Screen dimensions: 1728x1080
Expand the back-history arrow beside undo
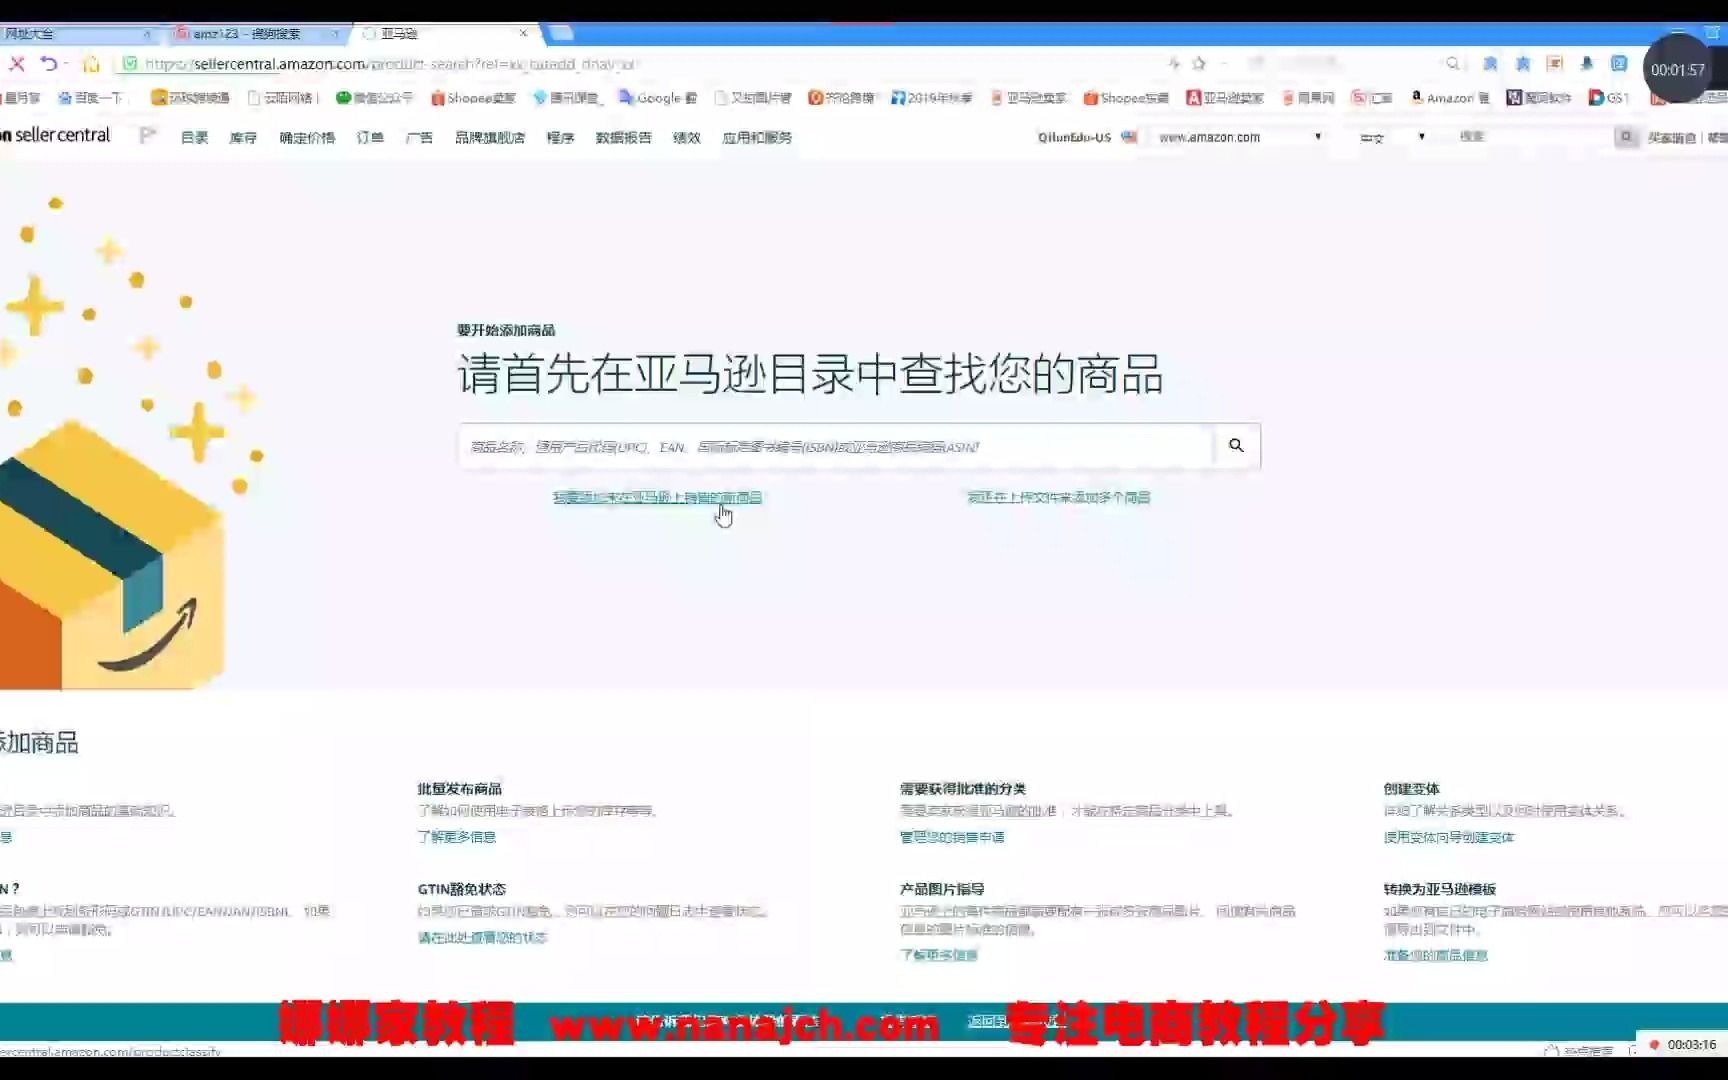66,64
